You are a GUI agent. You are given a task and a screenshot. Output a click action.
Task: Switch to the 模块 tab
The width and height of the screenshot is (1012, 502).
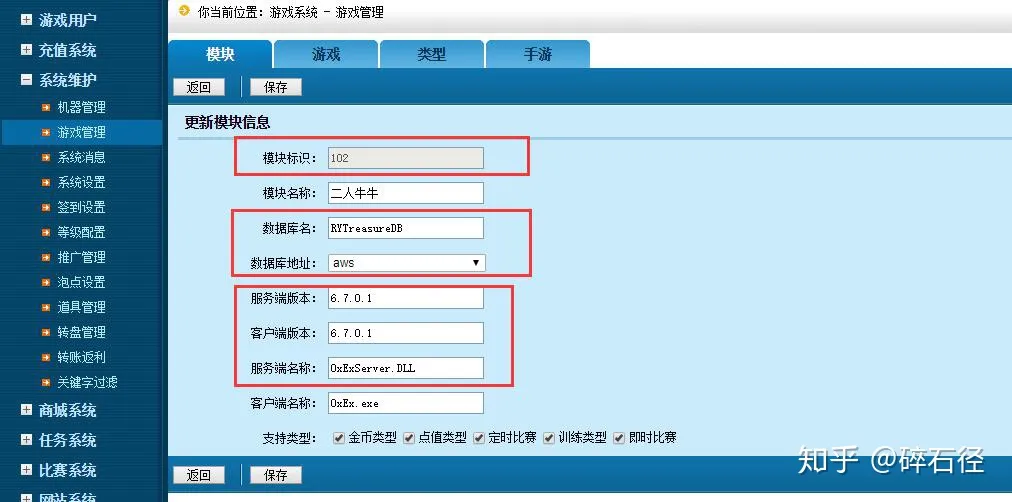pyautogui.click(x=220, y=54)
